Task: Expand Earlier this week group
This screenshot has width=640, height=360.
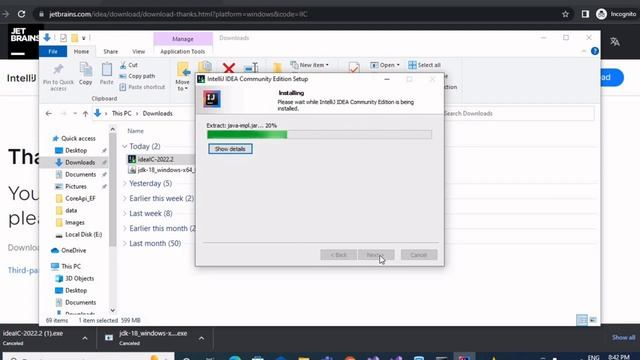Action: 124,198
